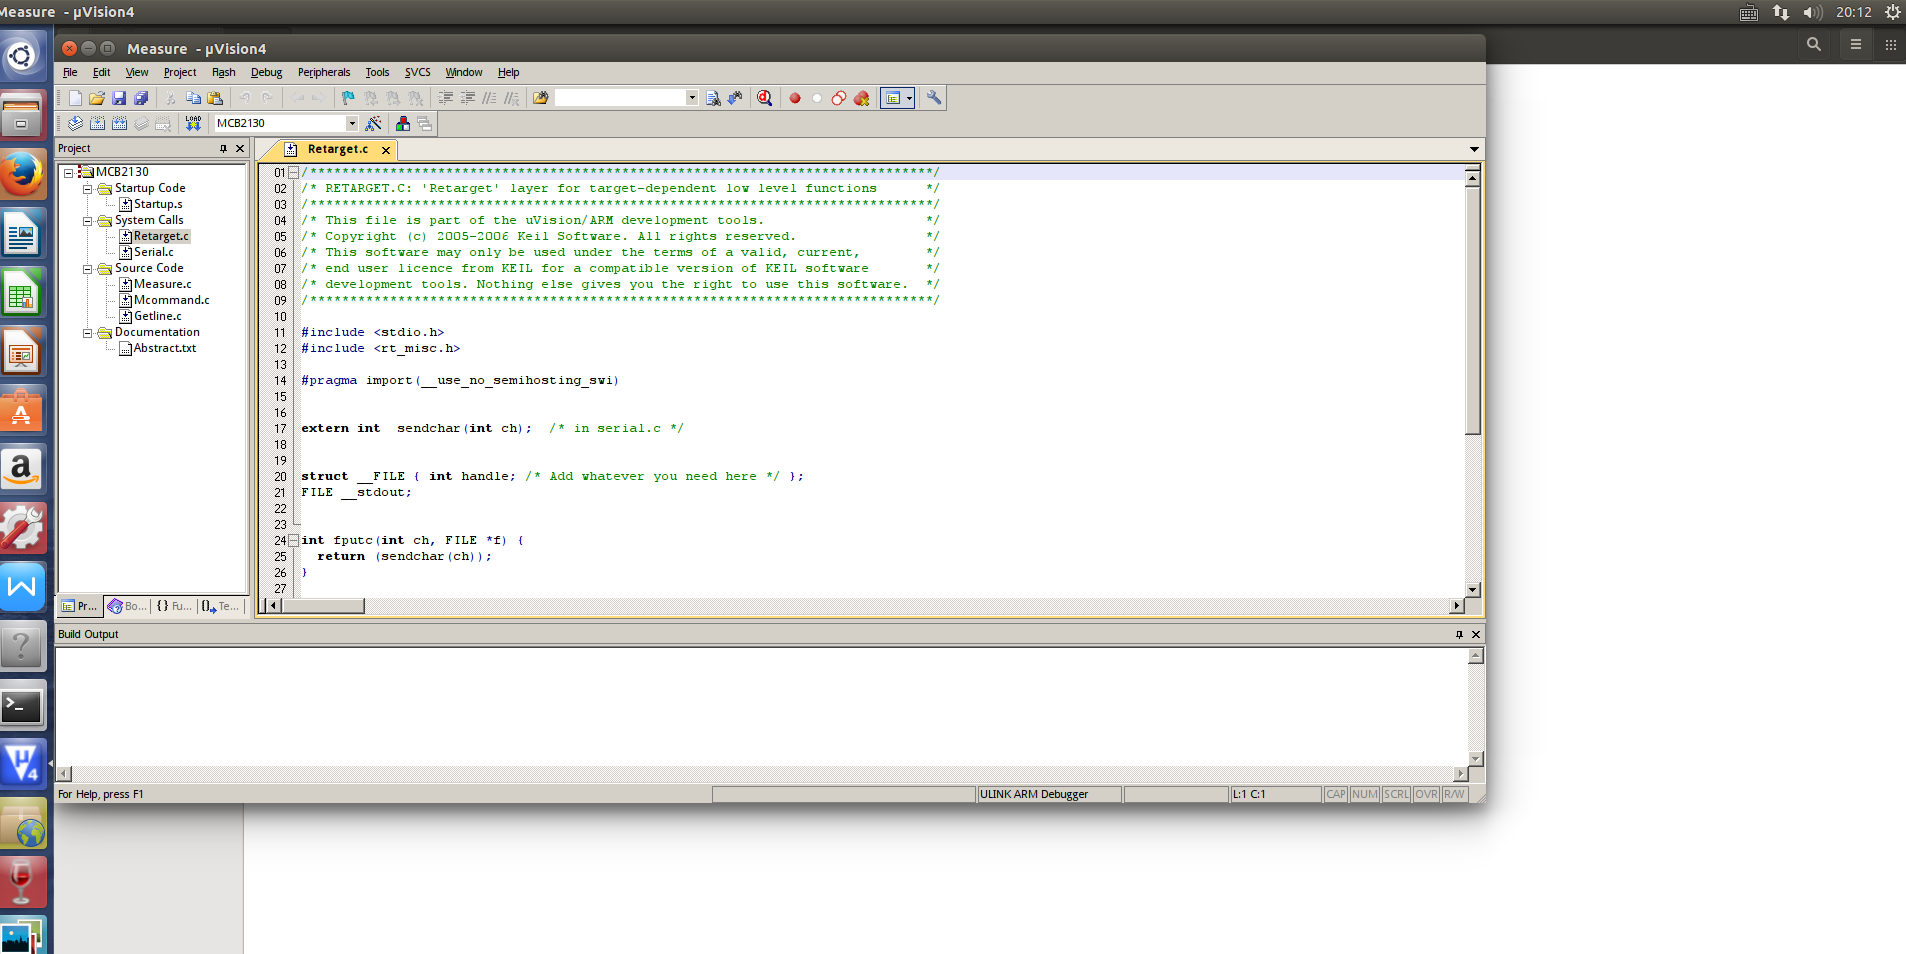Click the Save All files icon
1906x954 pixels.
[x=141, y=98]
